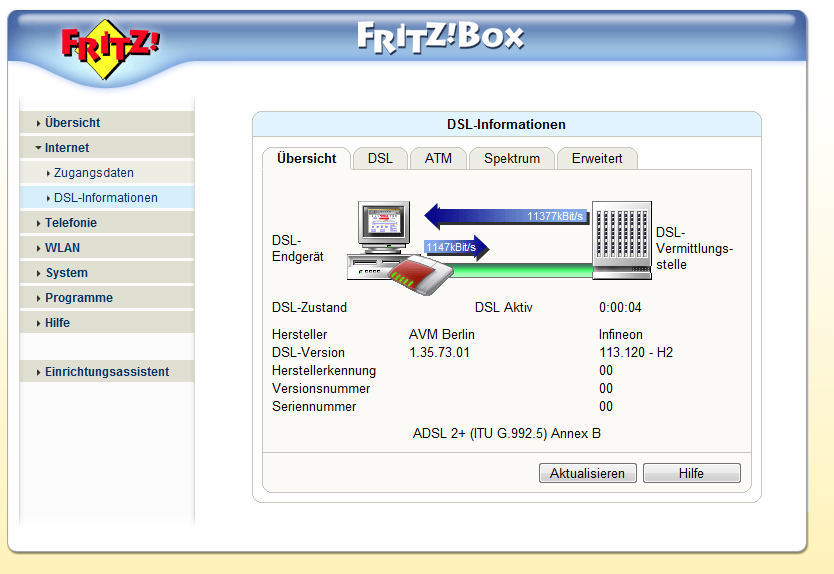Open the Einrichtungsassistent
Image resolution: width=834 pixels, height=574 pixels.
107,372
